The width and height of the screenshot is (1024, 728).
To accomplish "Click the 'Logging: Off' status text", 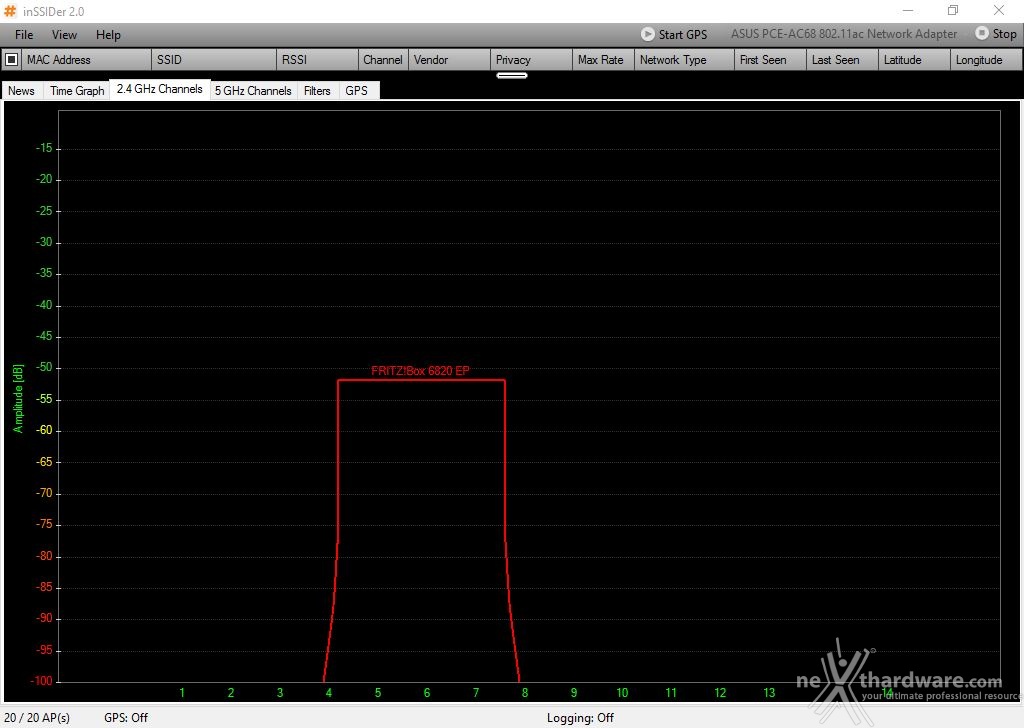I will (x=581, y=718).
